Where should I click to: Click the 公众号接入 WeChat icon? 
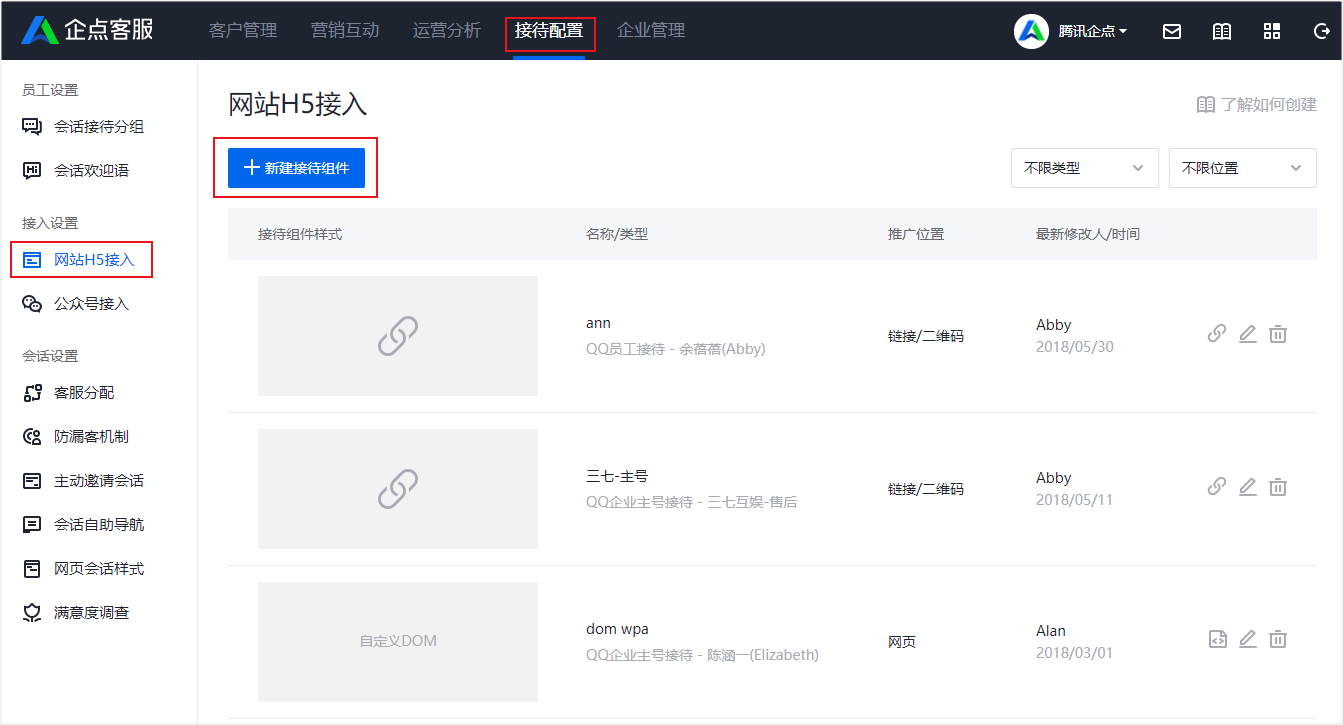32,304
